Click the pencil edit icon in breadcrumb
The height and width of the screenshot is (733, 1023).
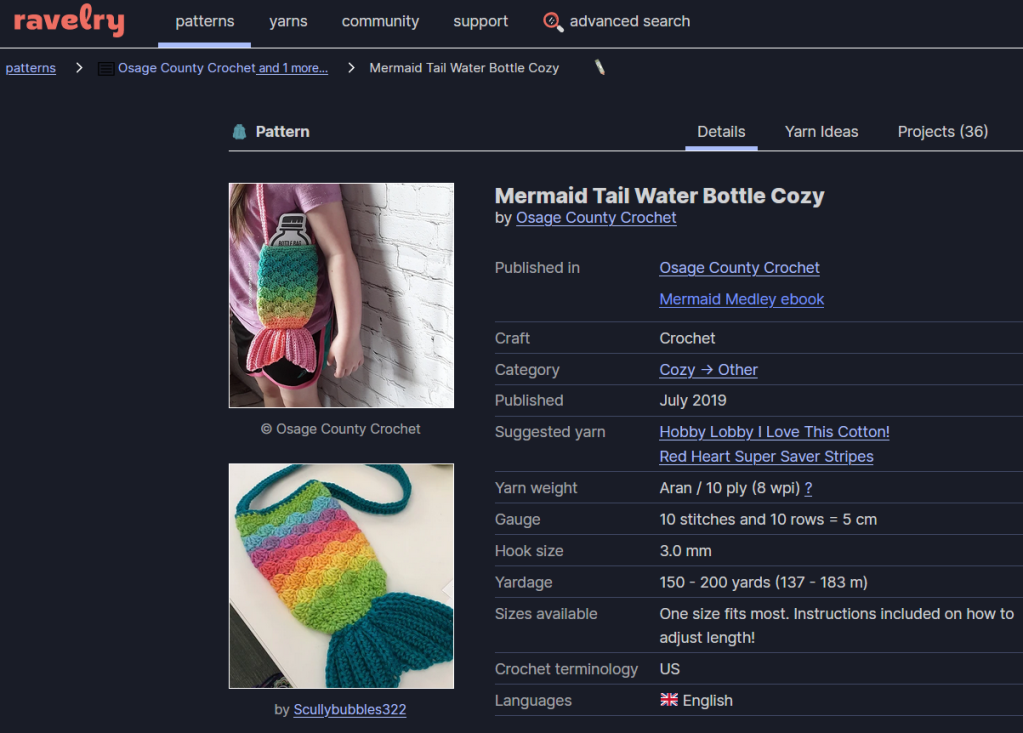(600, 68)
